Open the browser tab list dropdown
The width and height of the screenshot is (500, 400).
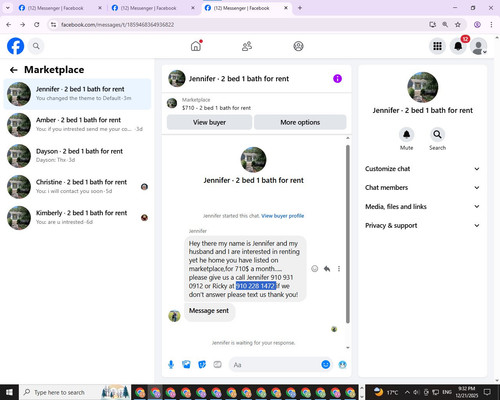tap(7, 8)
